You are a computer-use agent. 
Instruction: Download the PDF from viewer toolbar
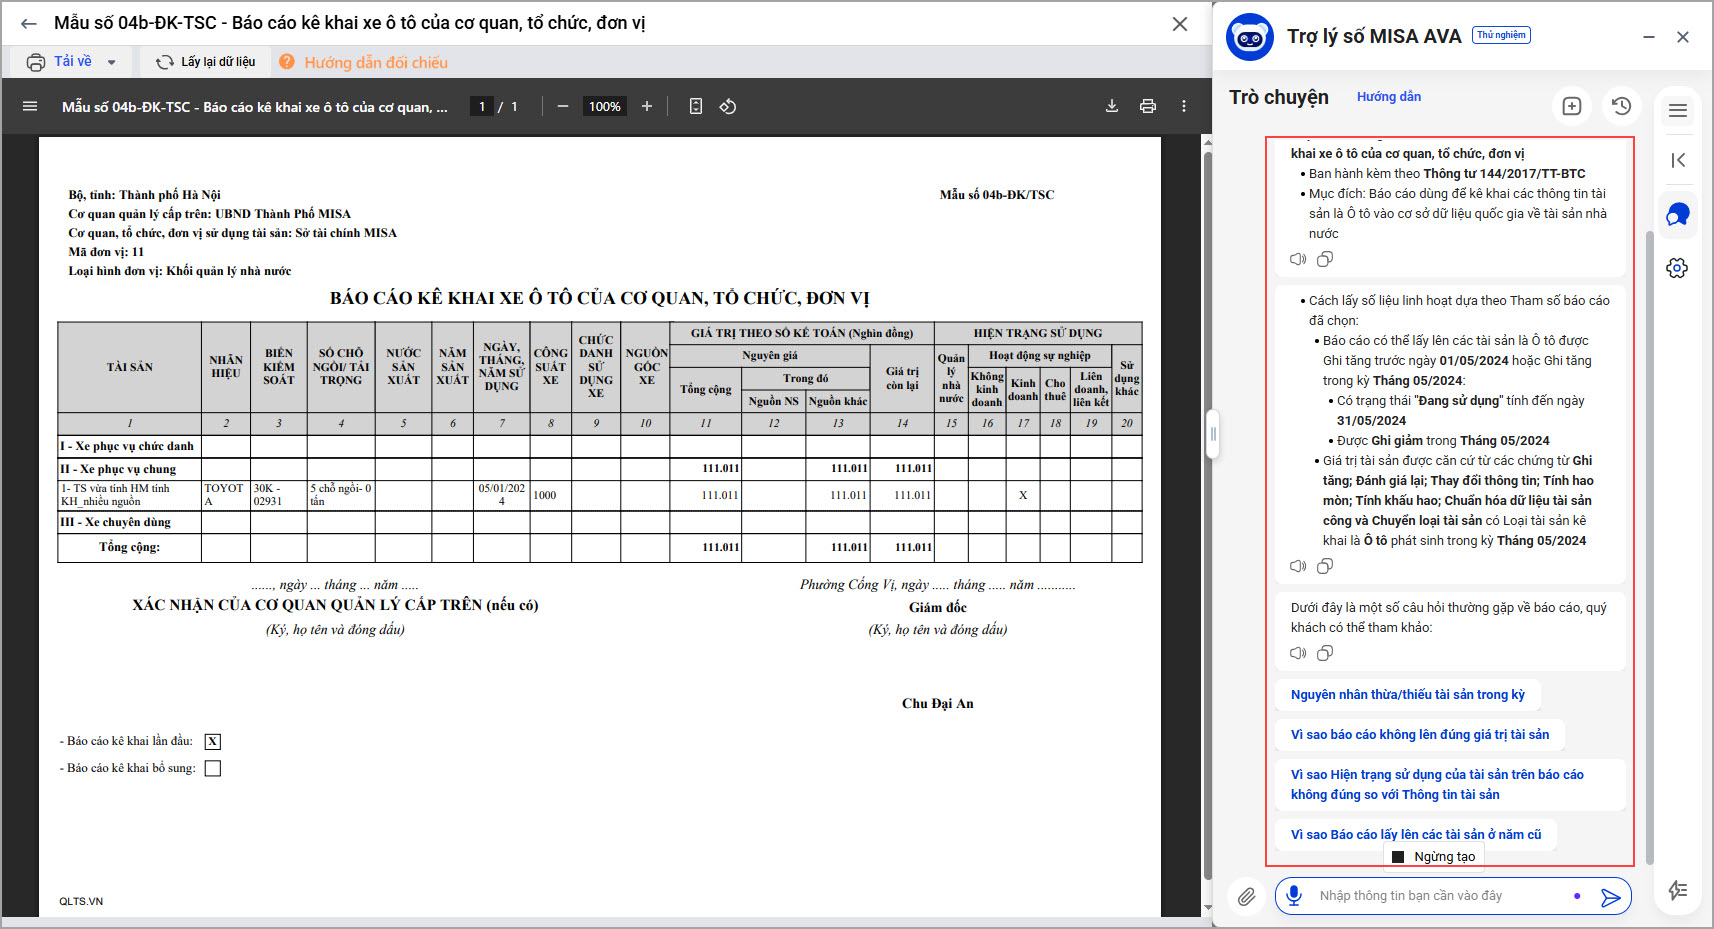pyautogui.click(x=1111, y=106)
